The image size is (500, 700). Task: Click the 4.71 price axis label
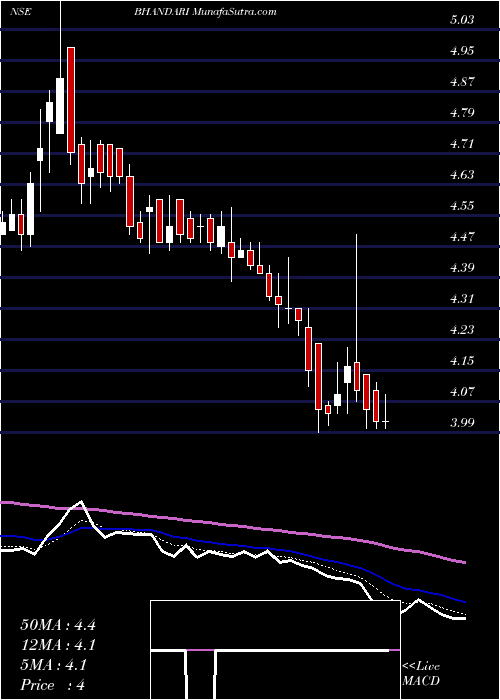462,144
